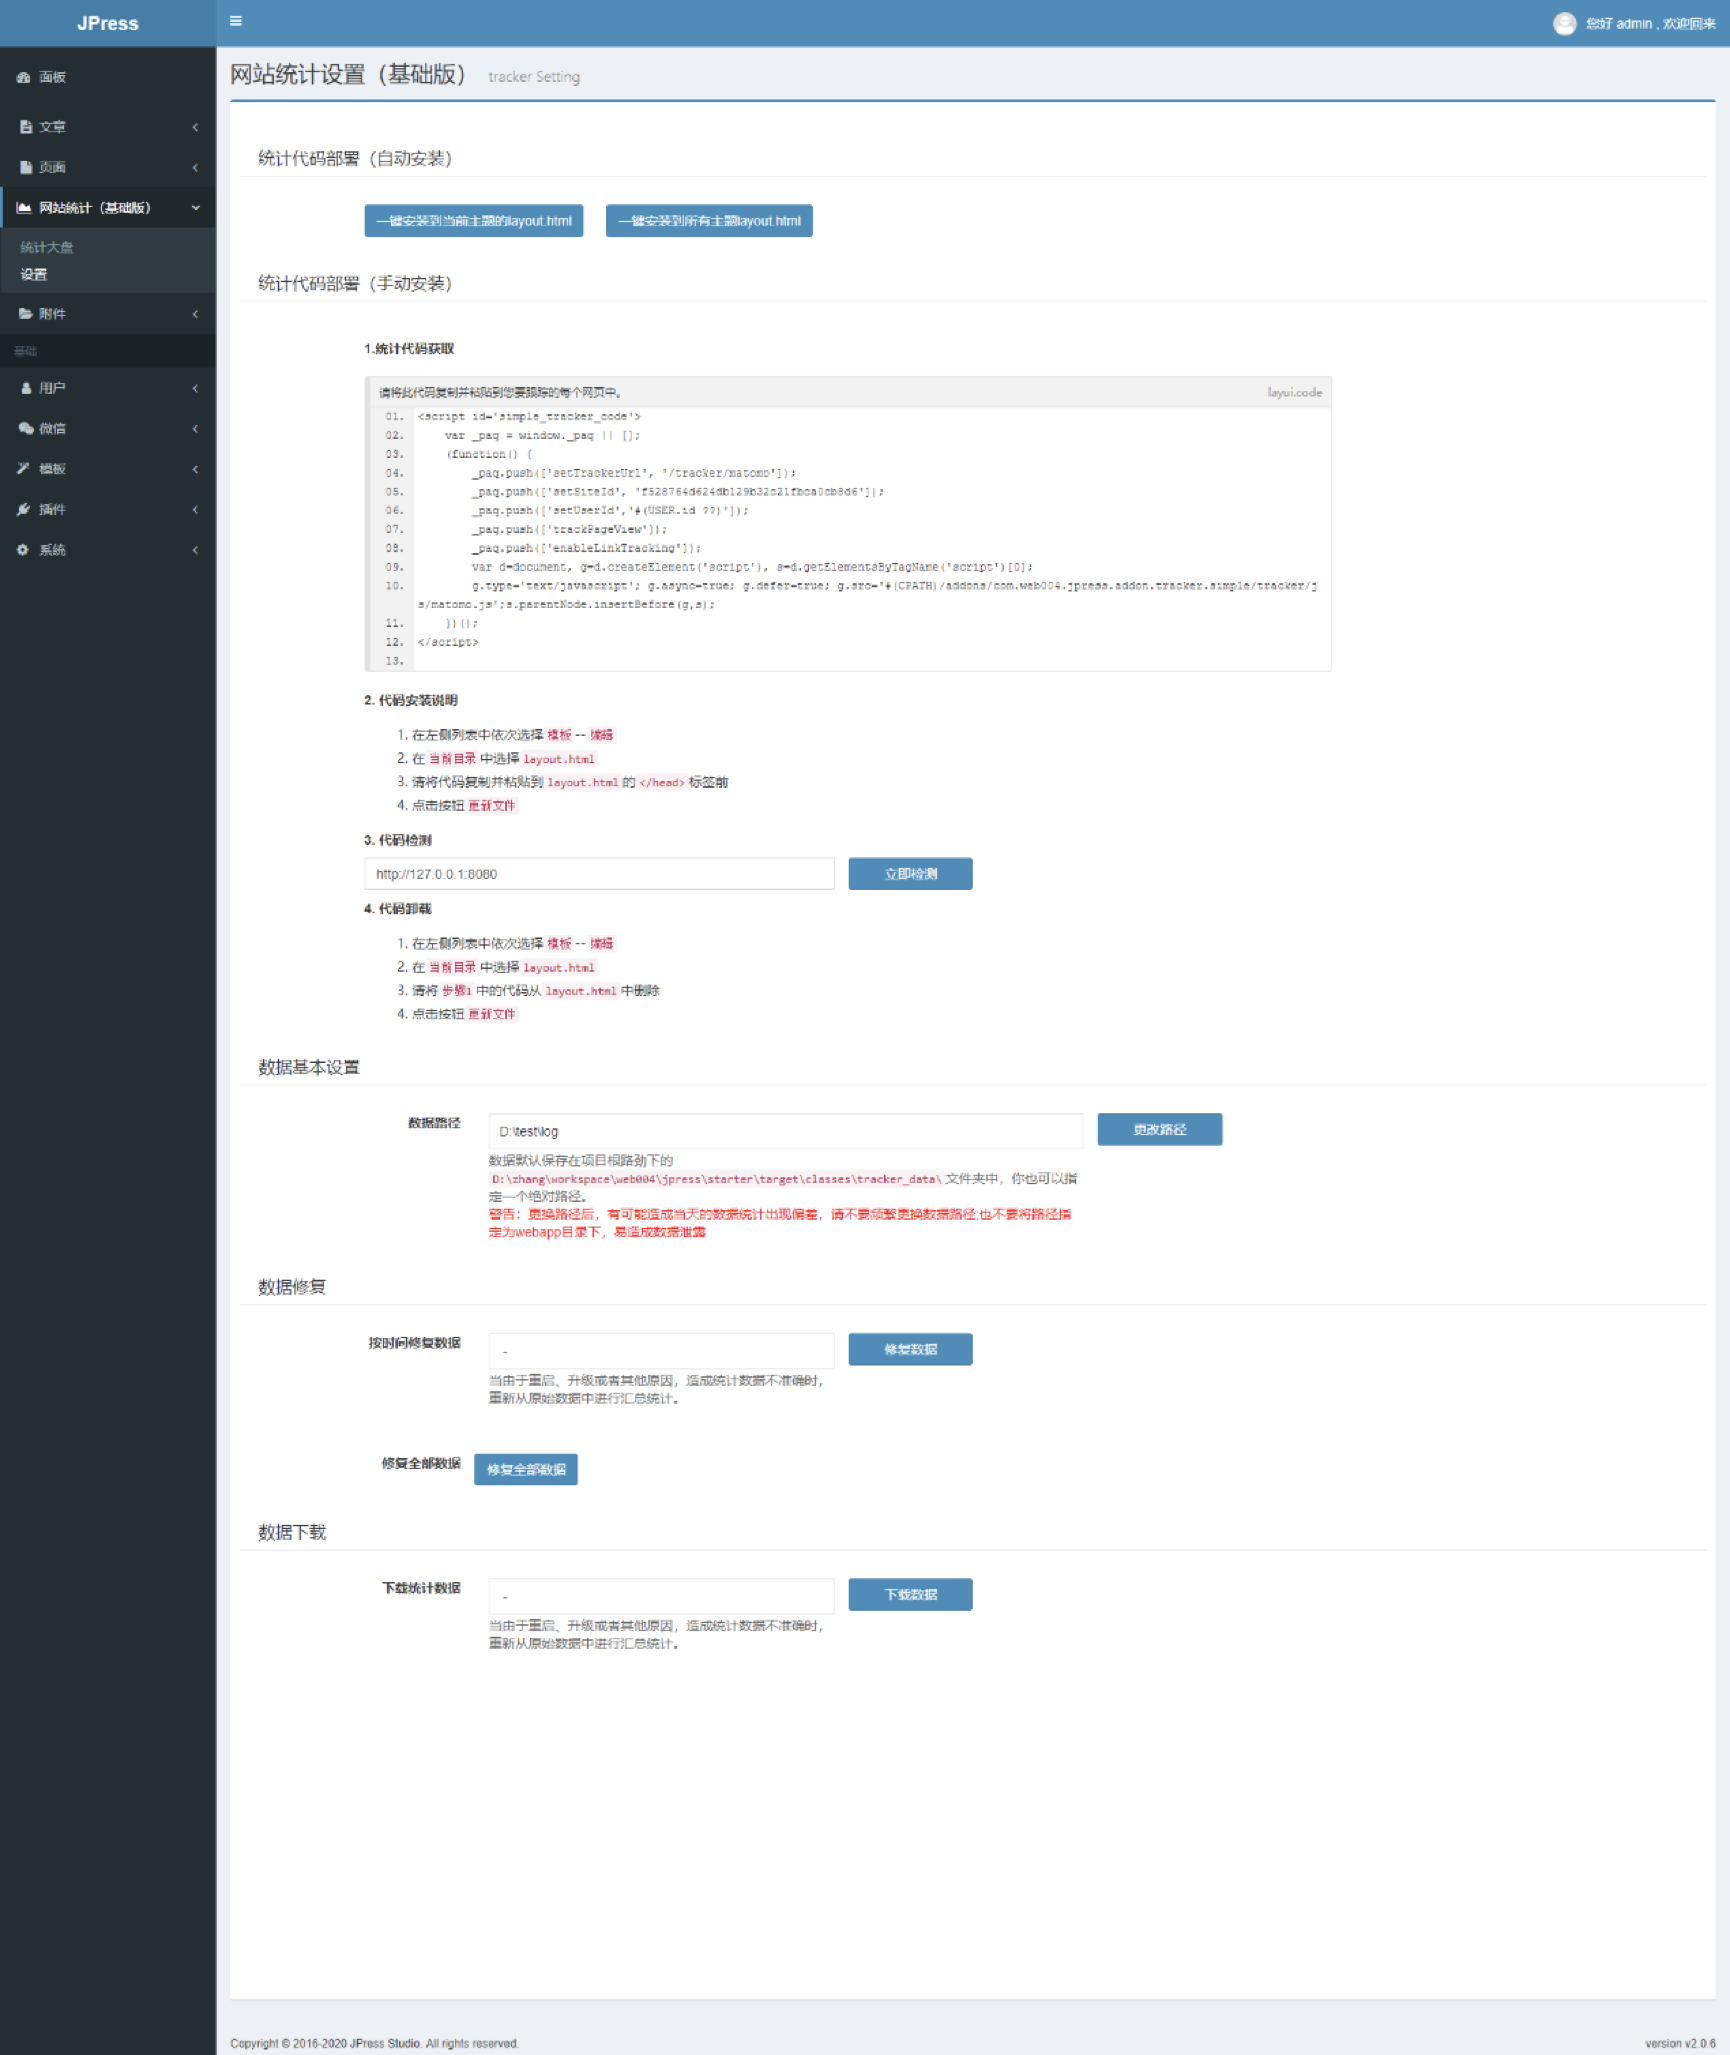Screen dimensions: 1730x2055
Task: Toggle the sidebar hamburger menu icon
Action: click(236, 21)
